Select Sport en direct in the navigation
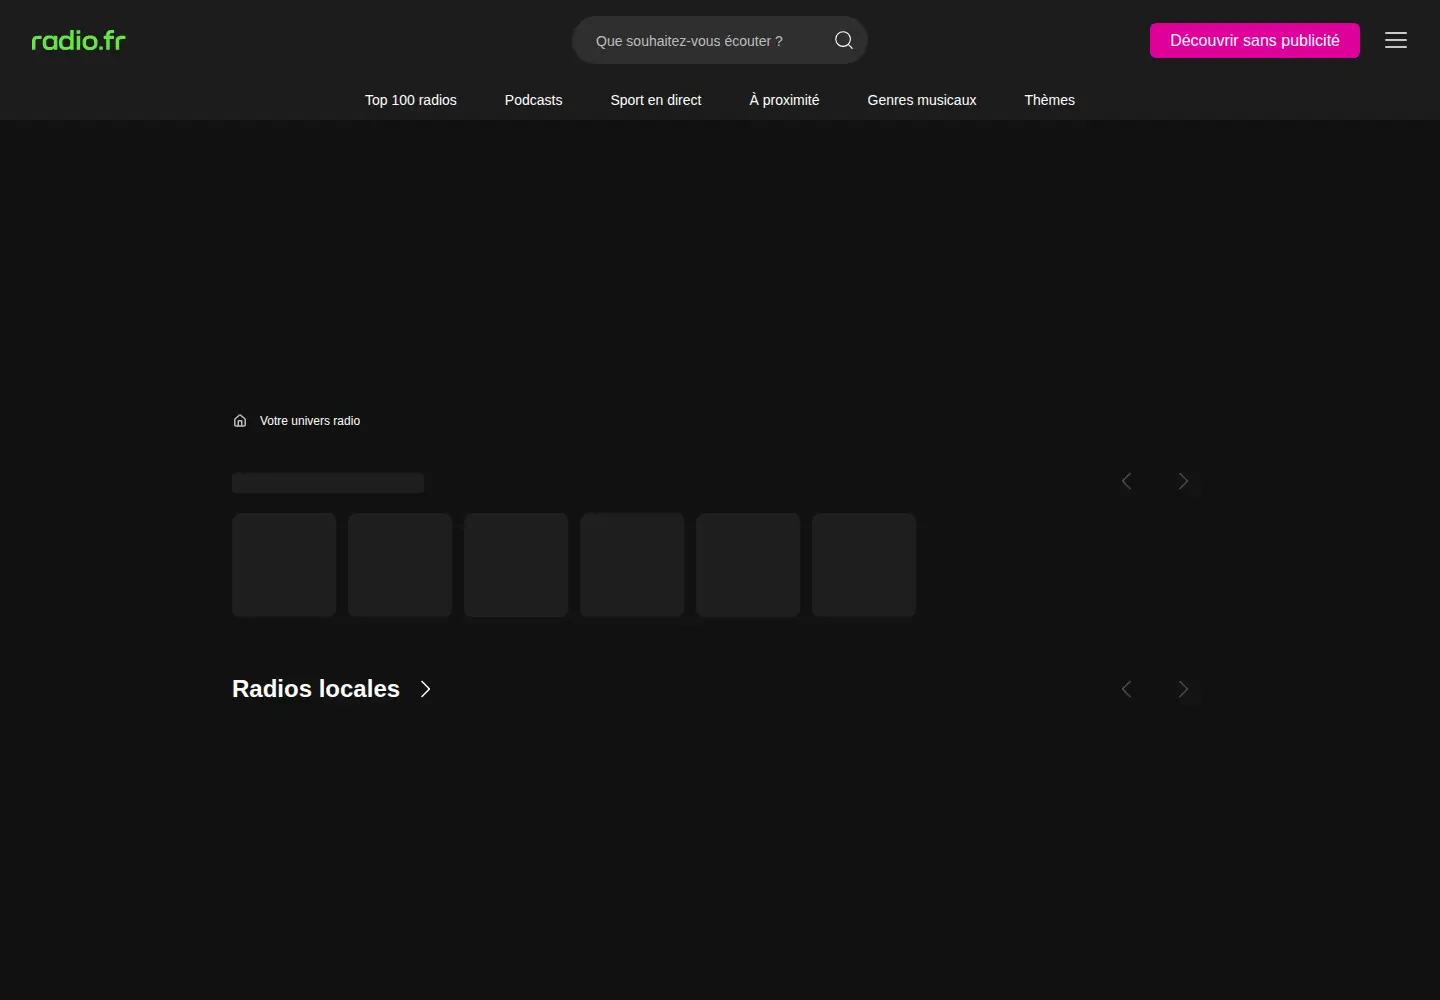This screenshot has width=1440, height=1000. pyautogui.click(x=656, y=100)
